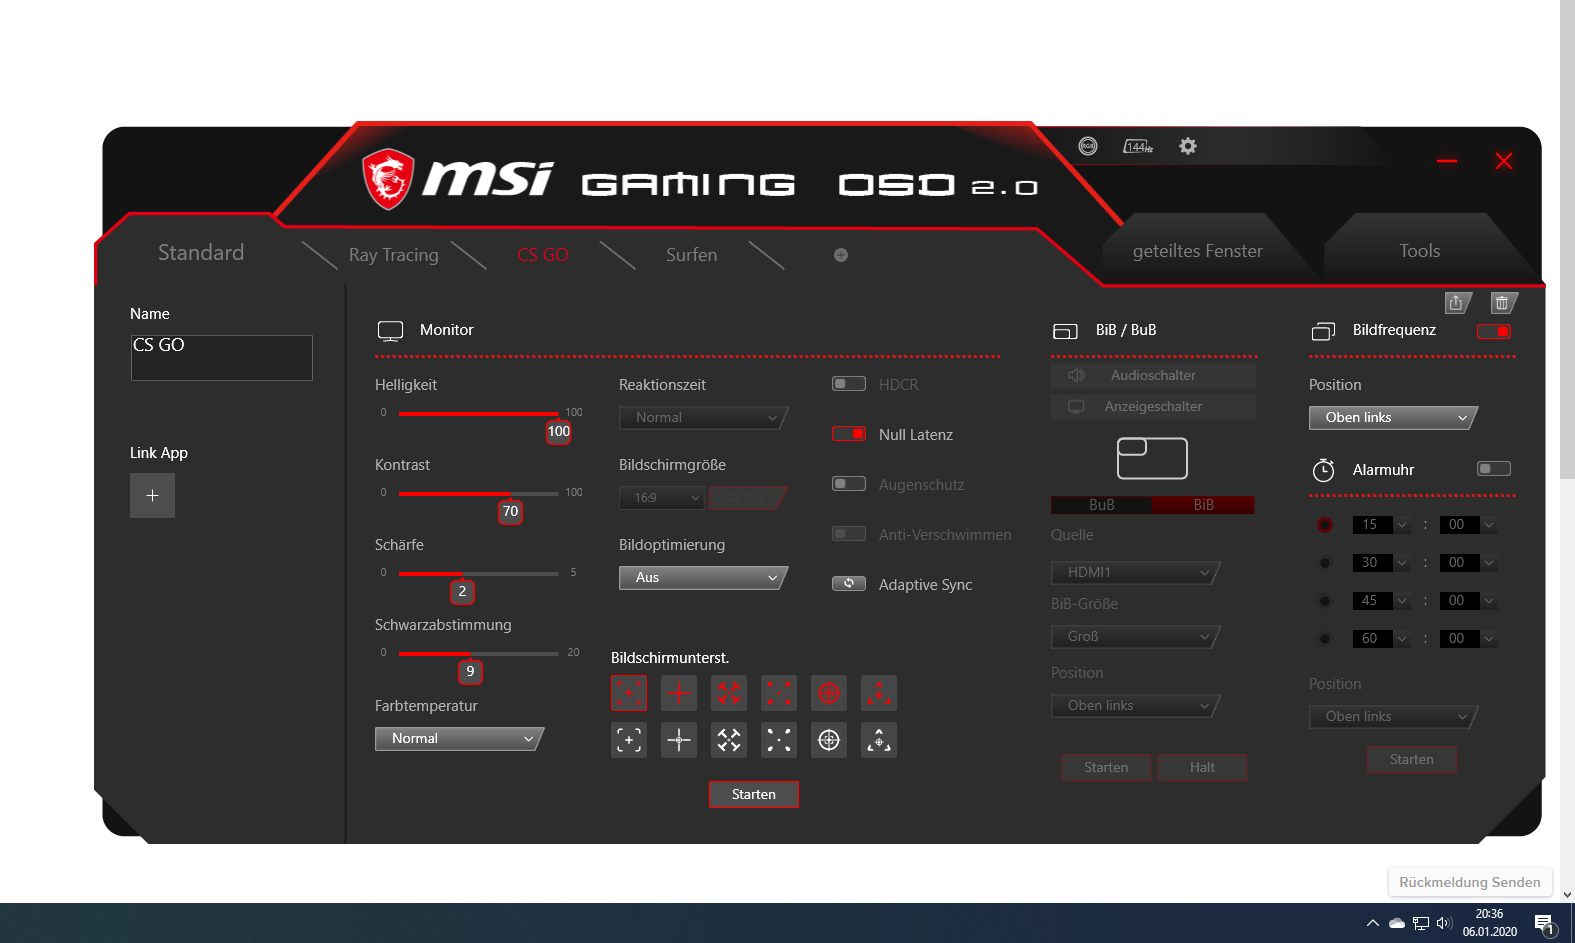Click the network icon in system tray
1575x943 pixels.
coord(1421,923)
